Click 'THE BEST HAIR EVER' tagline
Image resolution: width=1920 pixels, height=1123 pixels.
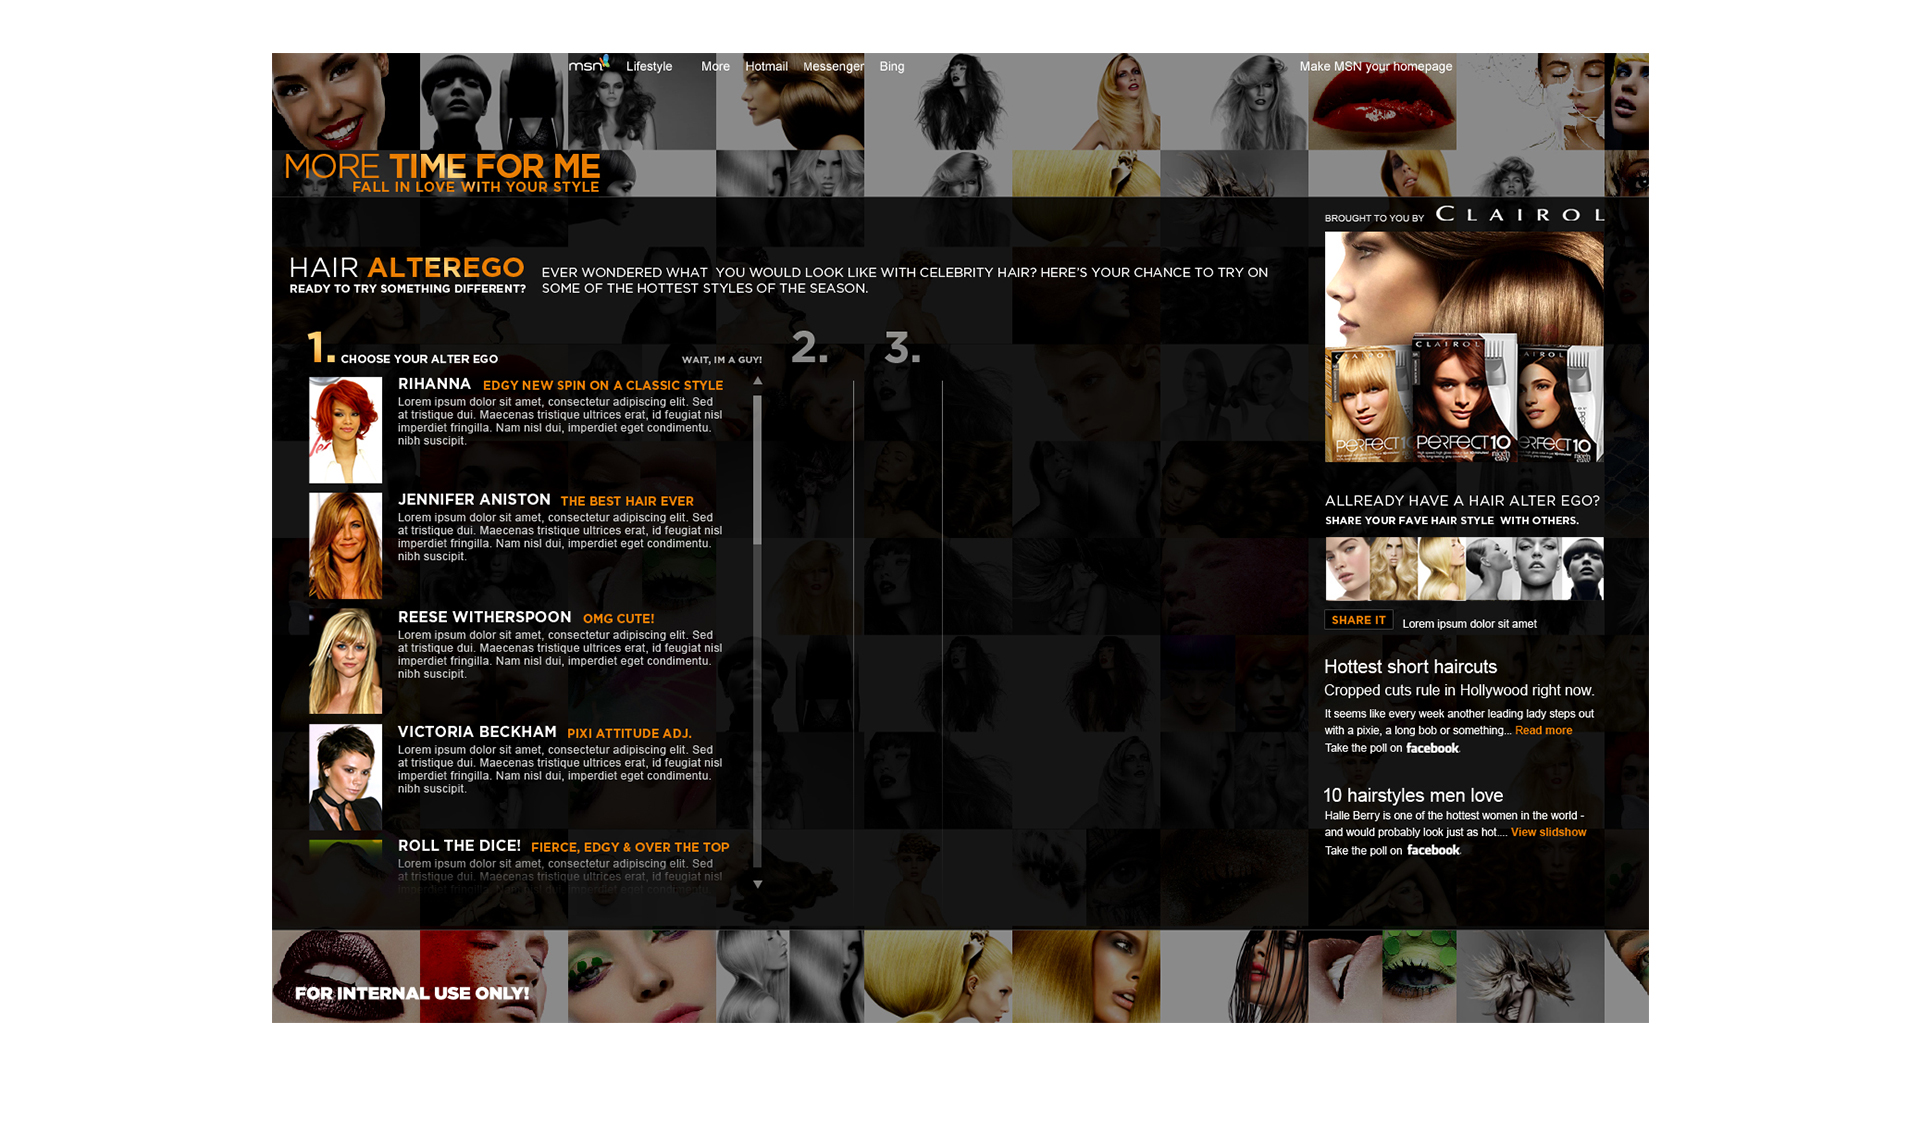click(627, 501)
